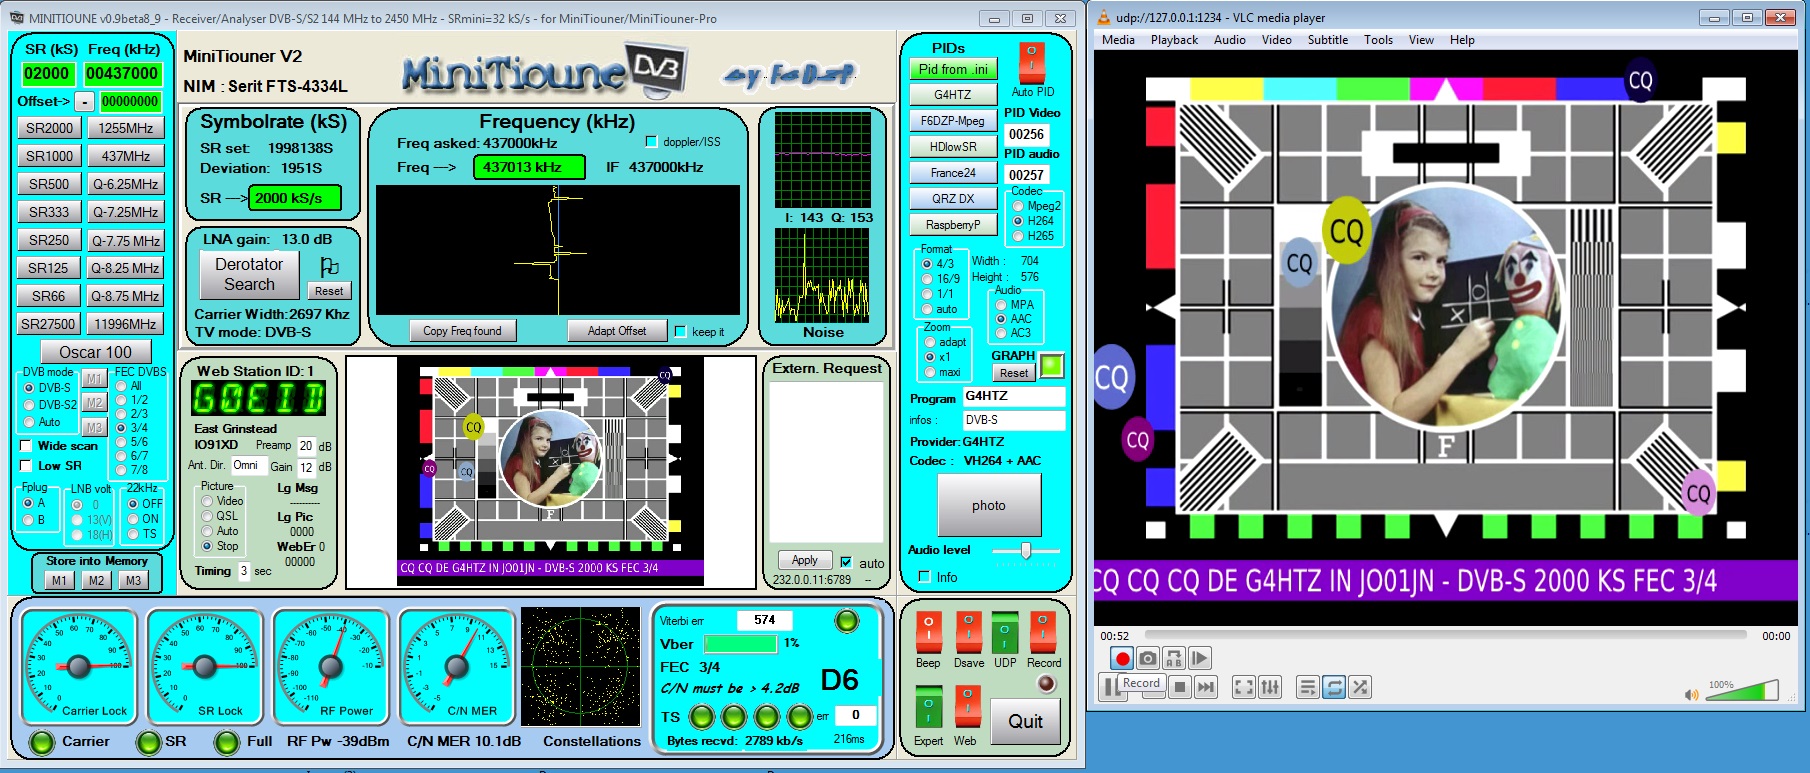Choose the France24 PID preset
The height and width of the screenshot is (773, 1810).
point(953,173)
